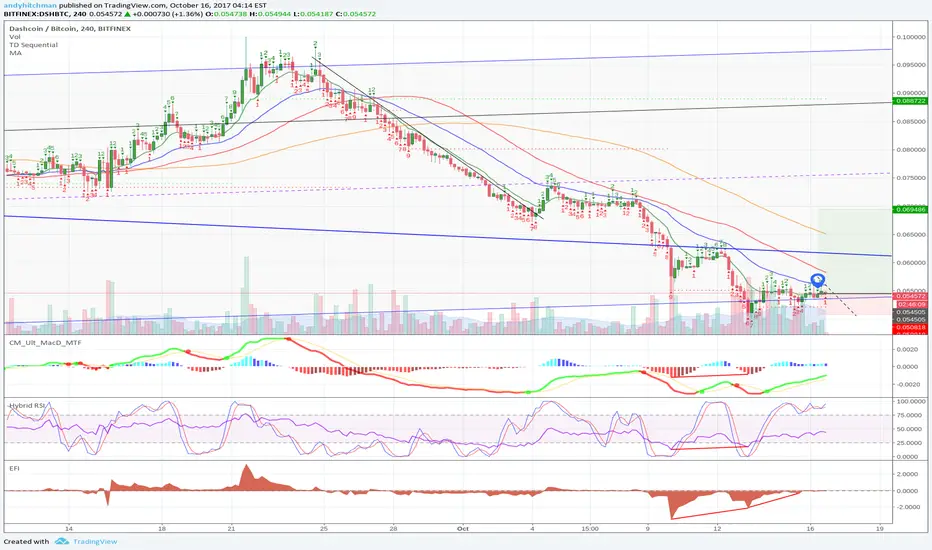Image resolution: width=932 pixels, height=550 pixels.
Task: Click the L:0.054187 low value
Action: [x=313, y=14]
